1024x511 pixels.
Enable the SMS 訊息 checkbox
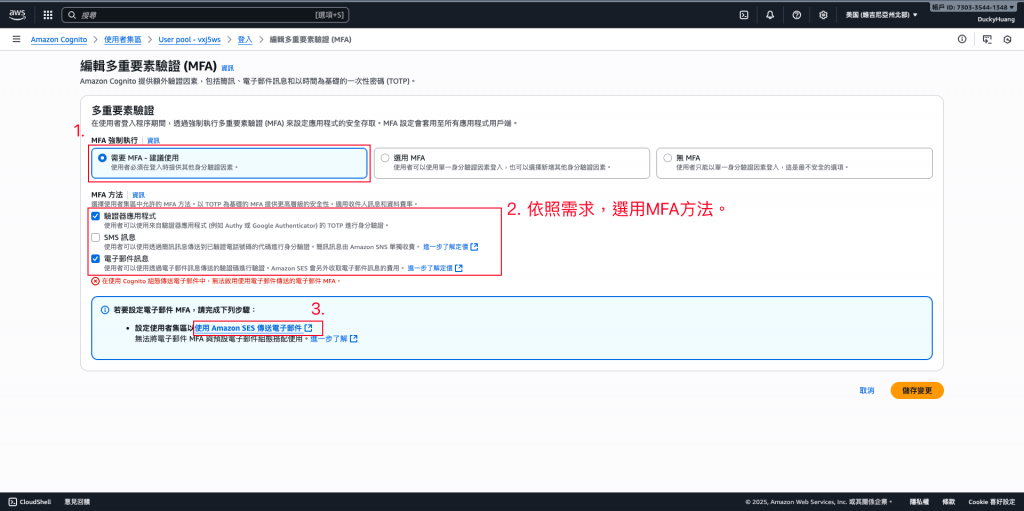pyautogui.click(x=95, y=237)
